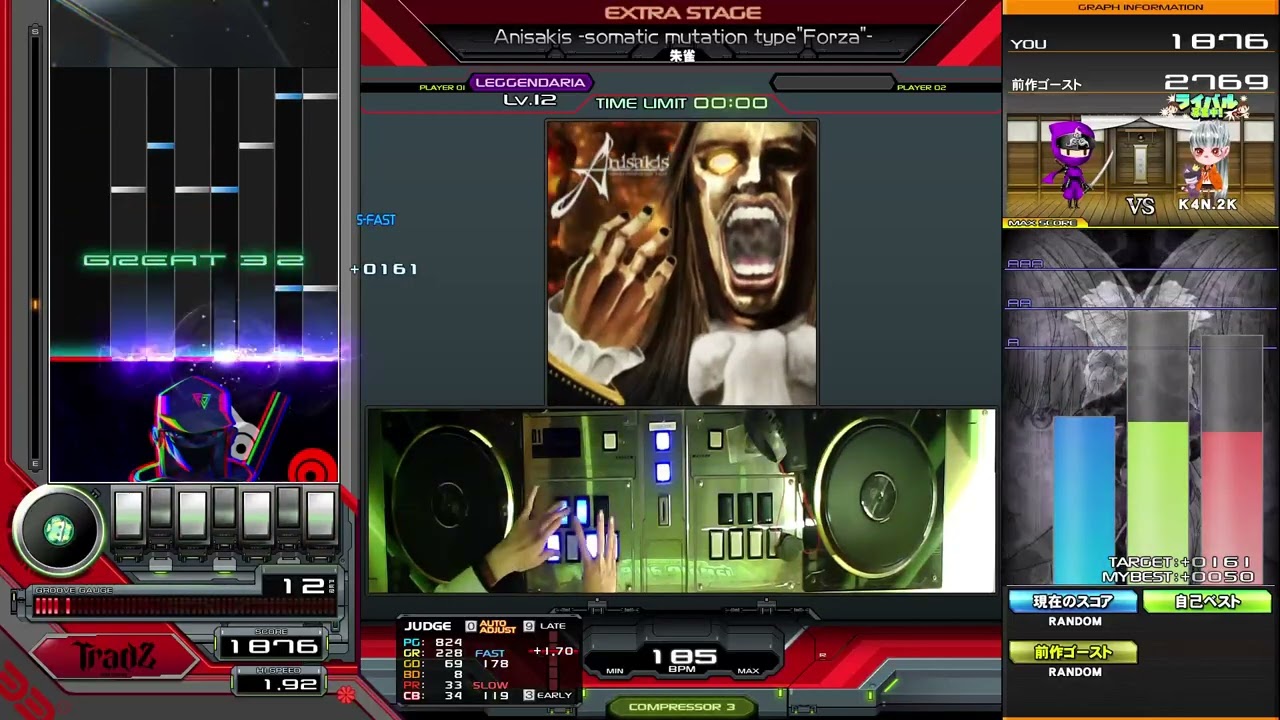This screenshot has width=1280, height=720.
Task: Click the blue current score bar
Action: click(1084, 499)
